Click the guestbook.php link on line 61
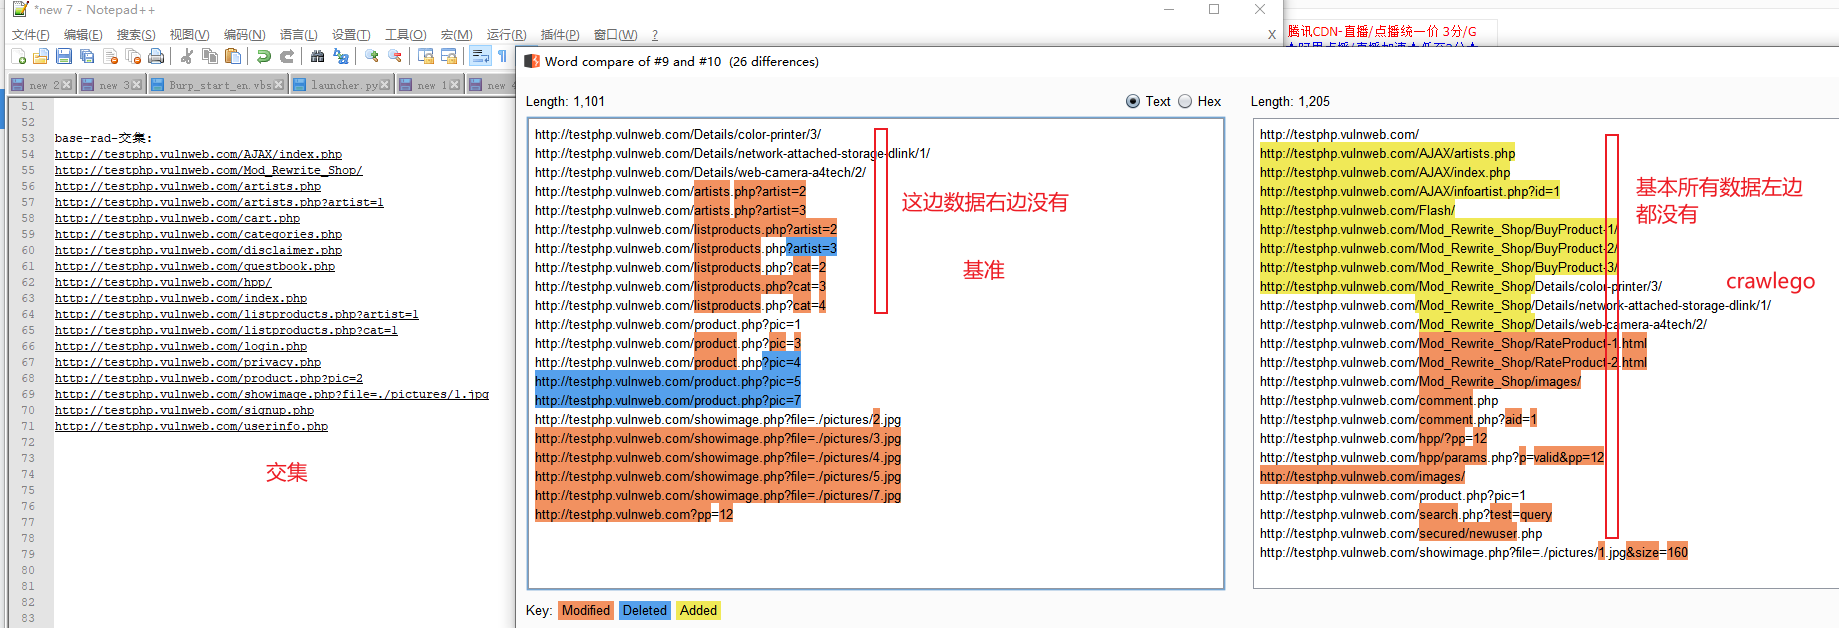The height and width of the screenshot is (628, 1839). (195, 266)
